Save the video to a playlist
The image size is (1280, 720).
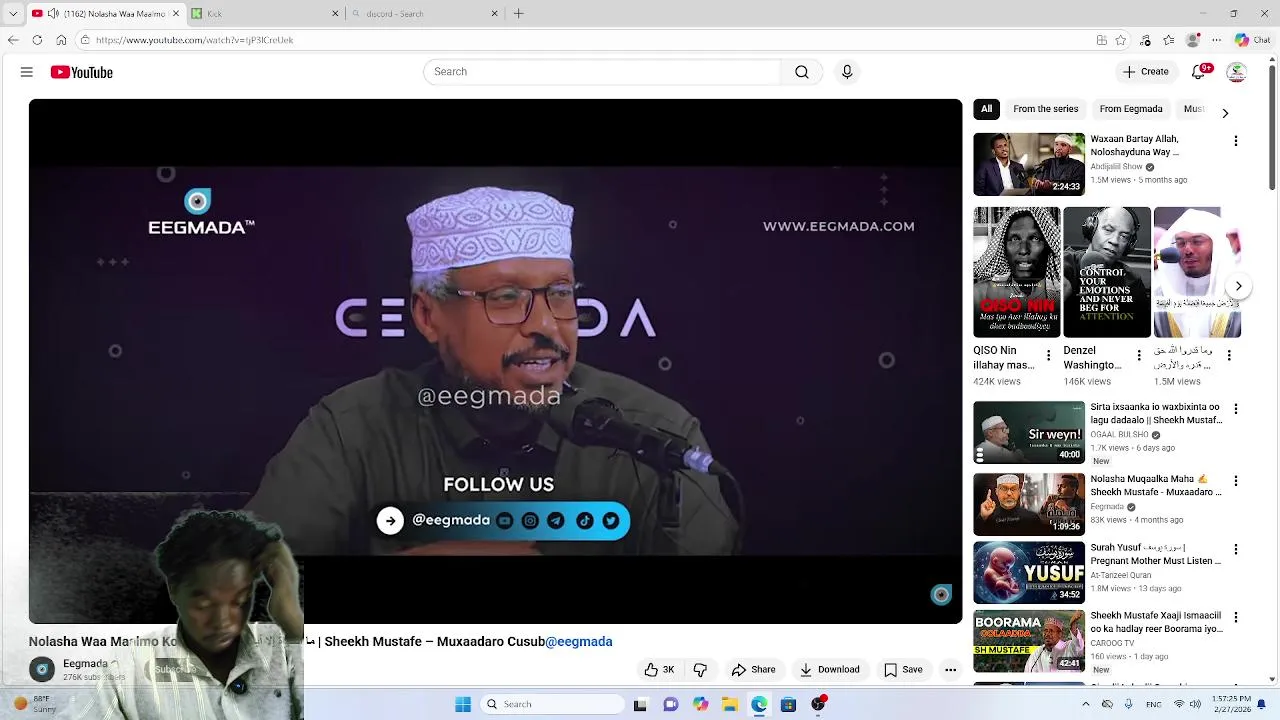(903, 670)
